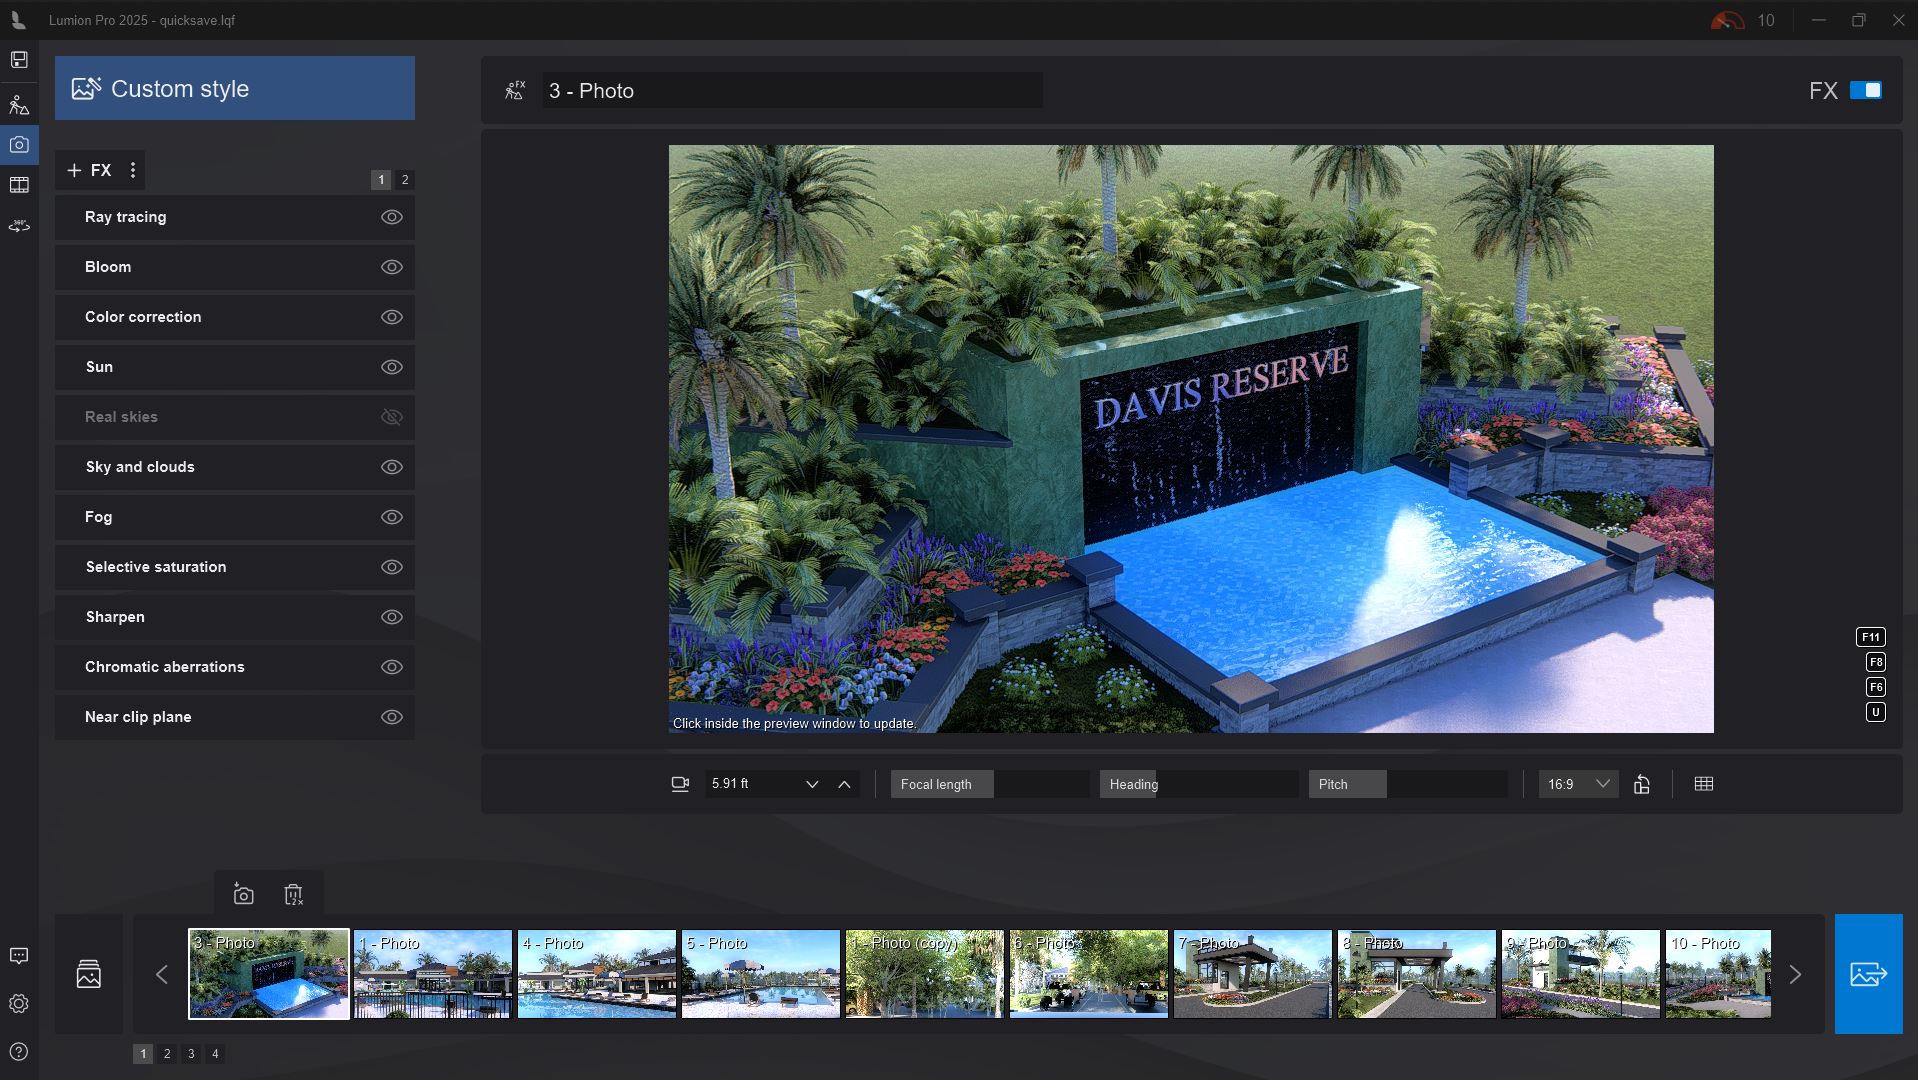Click the render photo blue button
The image size is (1918, 1080).
(x=1868, y=973)
